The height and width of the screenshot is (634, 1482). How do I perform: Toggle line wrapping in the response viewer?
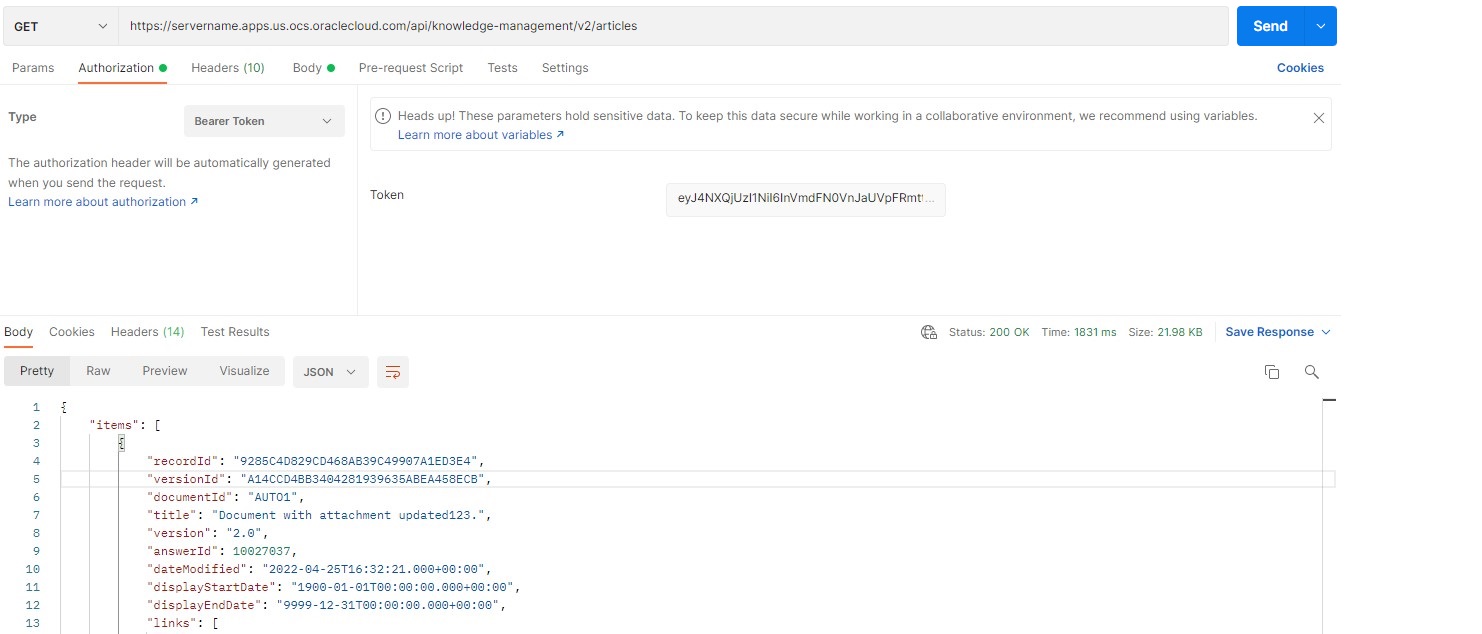(392, 371)
